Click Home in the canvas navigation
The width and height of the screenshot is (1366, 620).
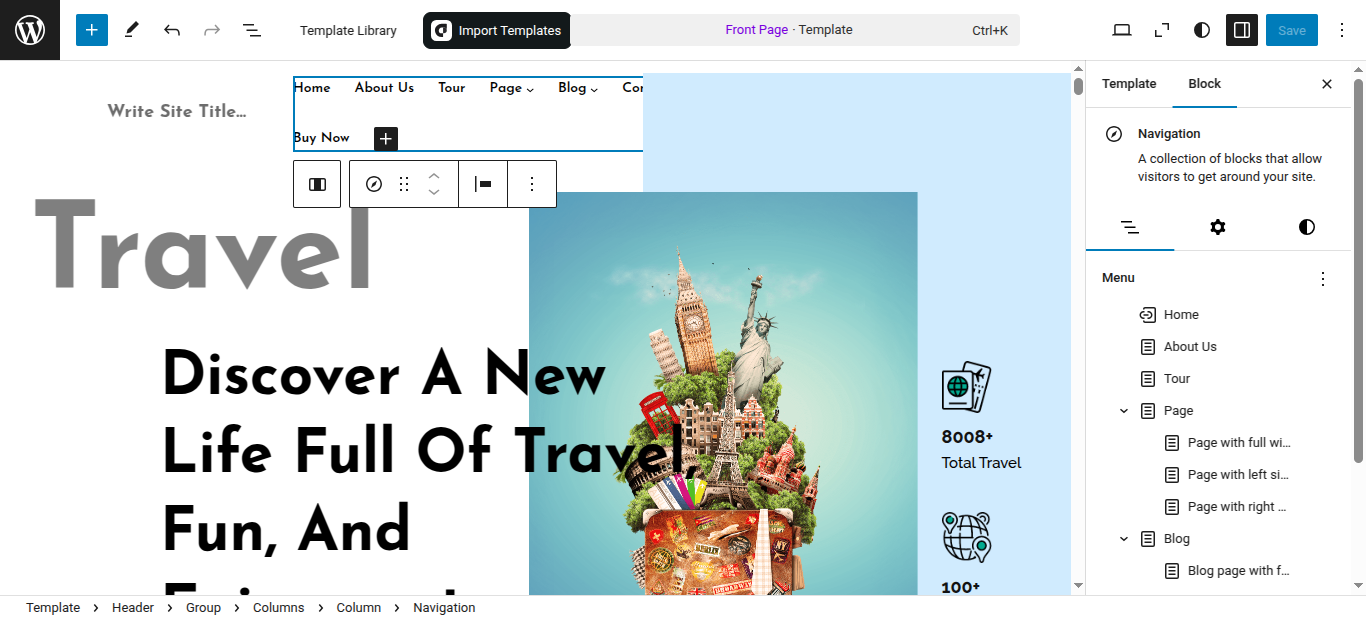pos(312,88)
